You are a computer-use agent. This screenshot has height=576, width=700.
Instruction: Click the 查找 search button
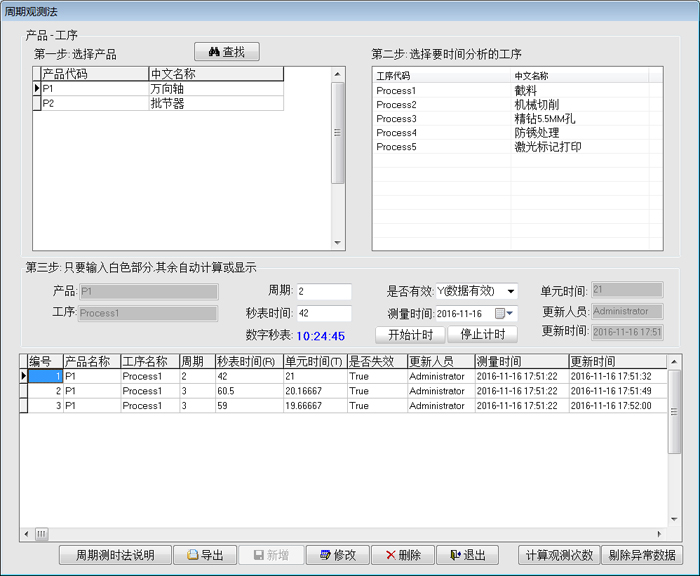(227, 52)
